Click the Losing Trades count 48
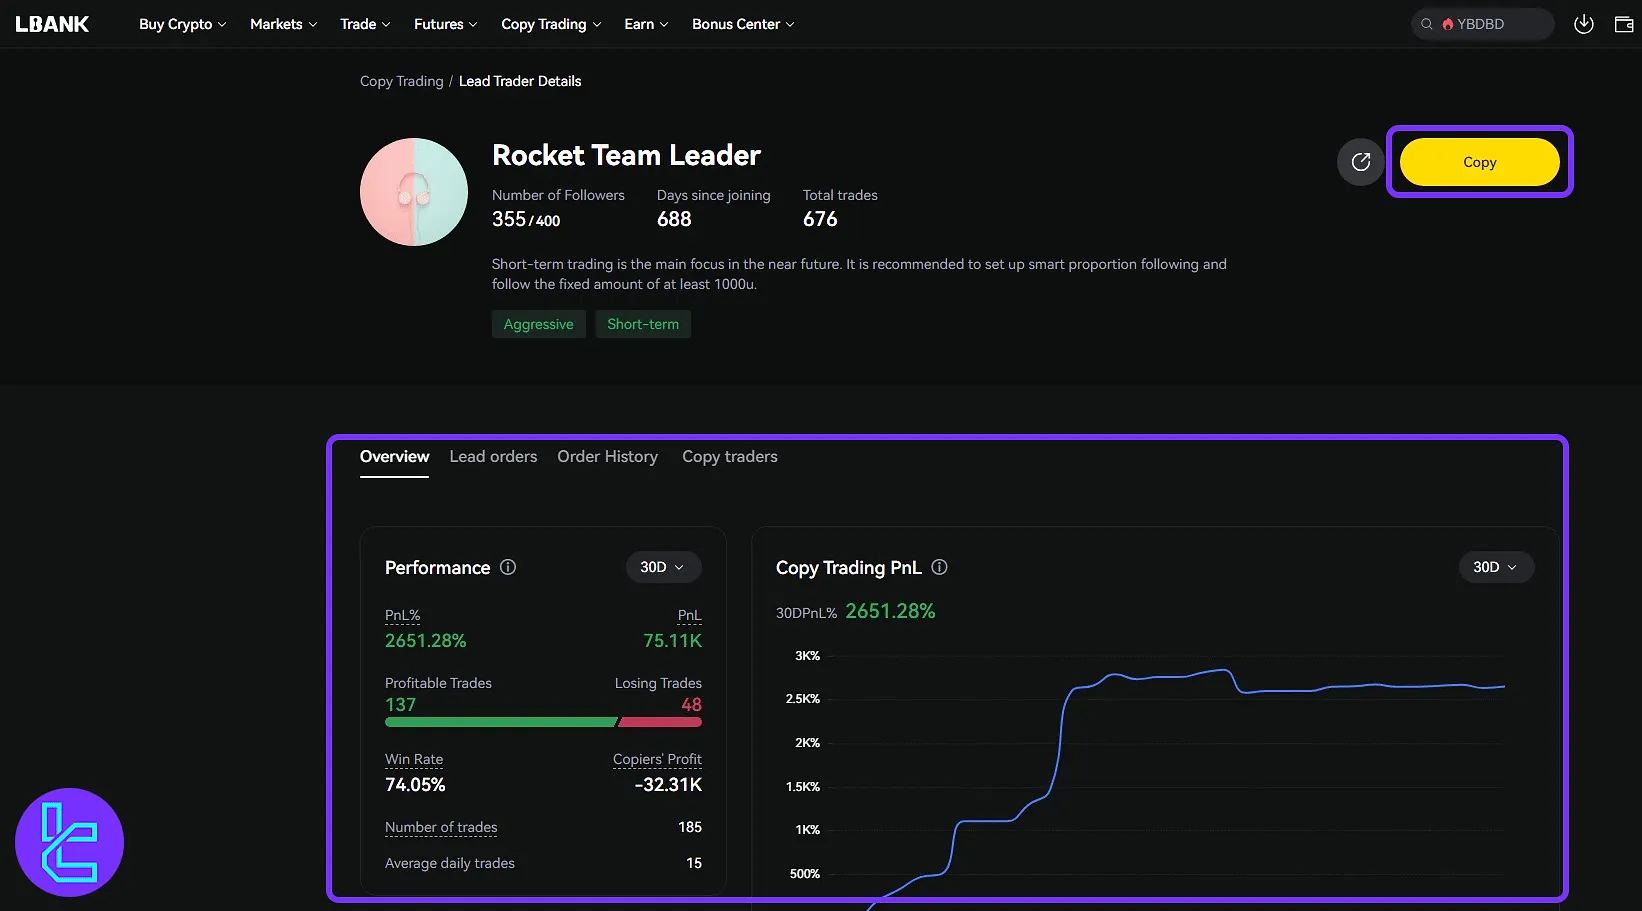 [691, 705]
